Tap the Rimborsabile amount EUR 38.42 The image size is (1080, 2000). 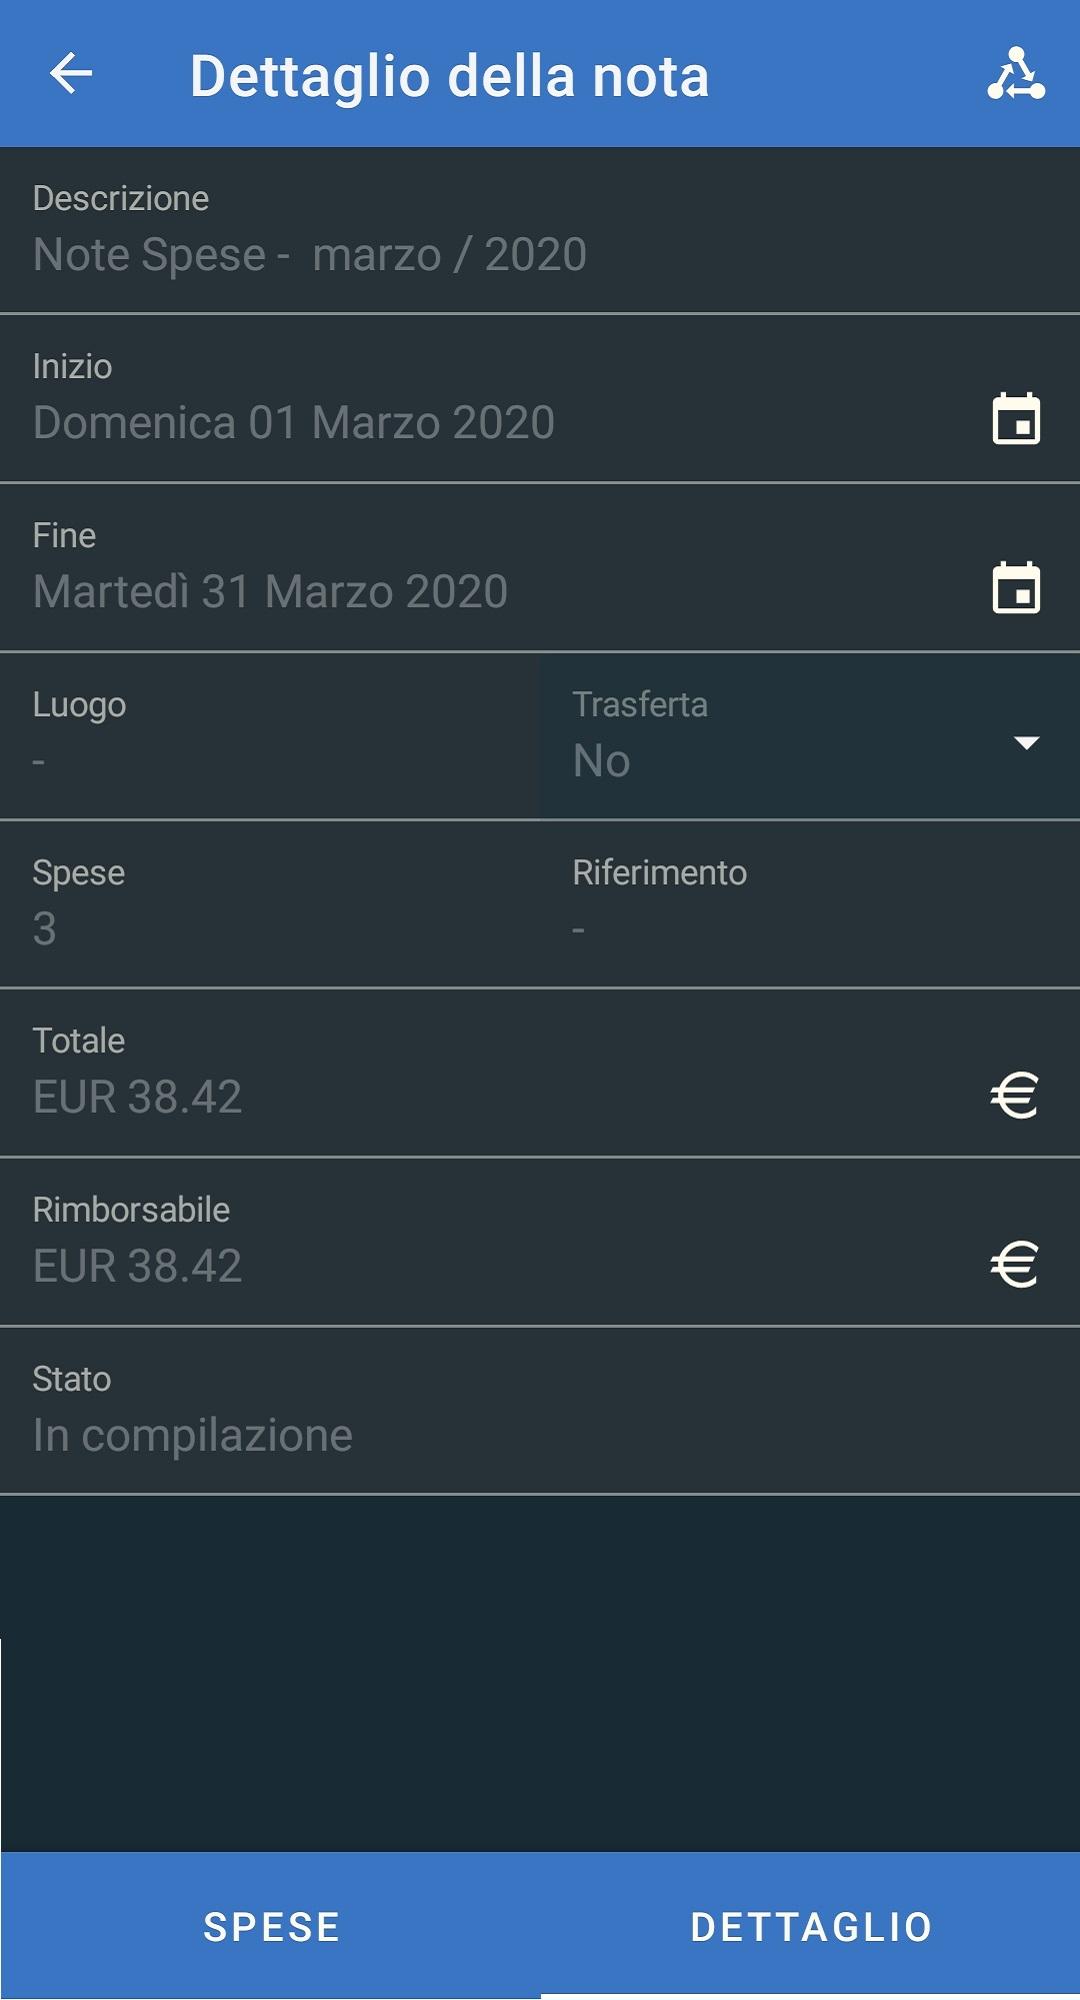coord(137,1266)
